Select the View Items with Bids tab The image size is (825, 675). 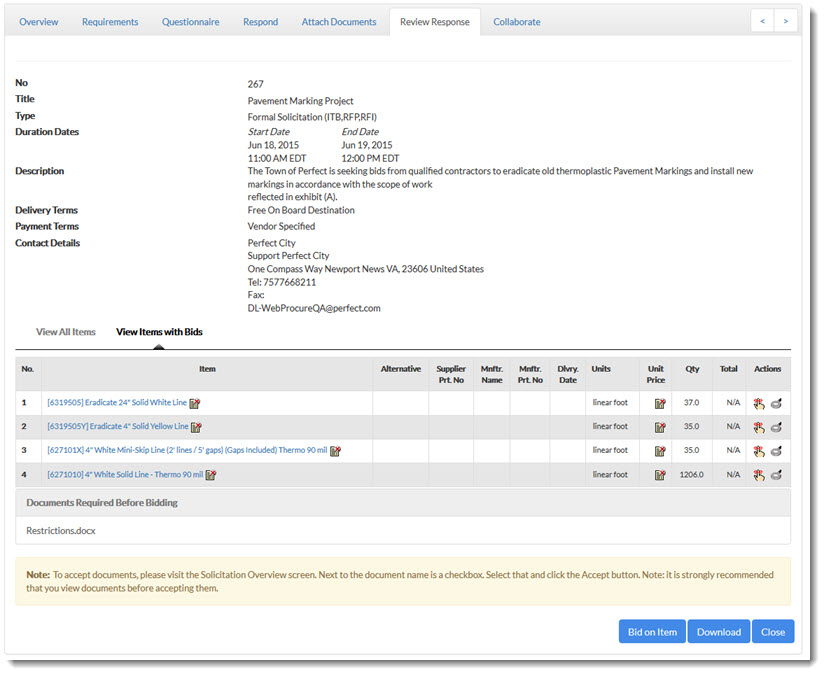[x=159, y=332]
